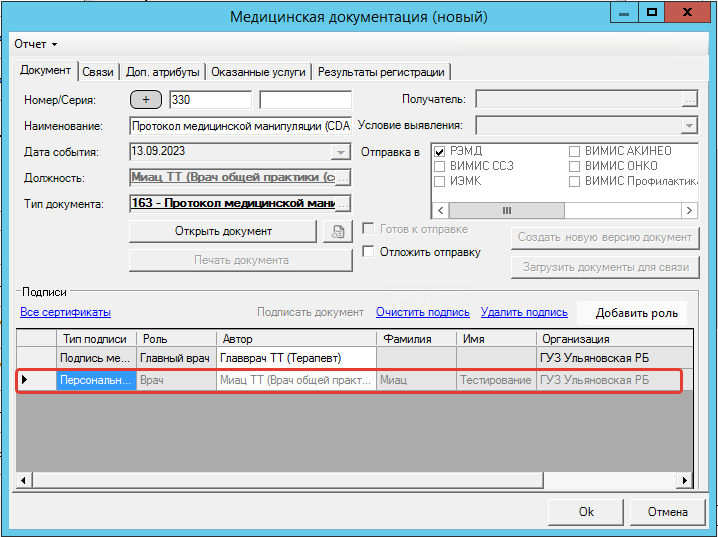Click the Автор column header

[296, 339]
